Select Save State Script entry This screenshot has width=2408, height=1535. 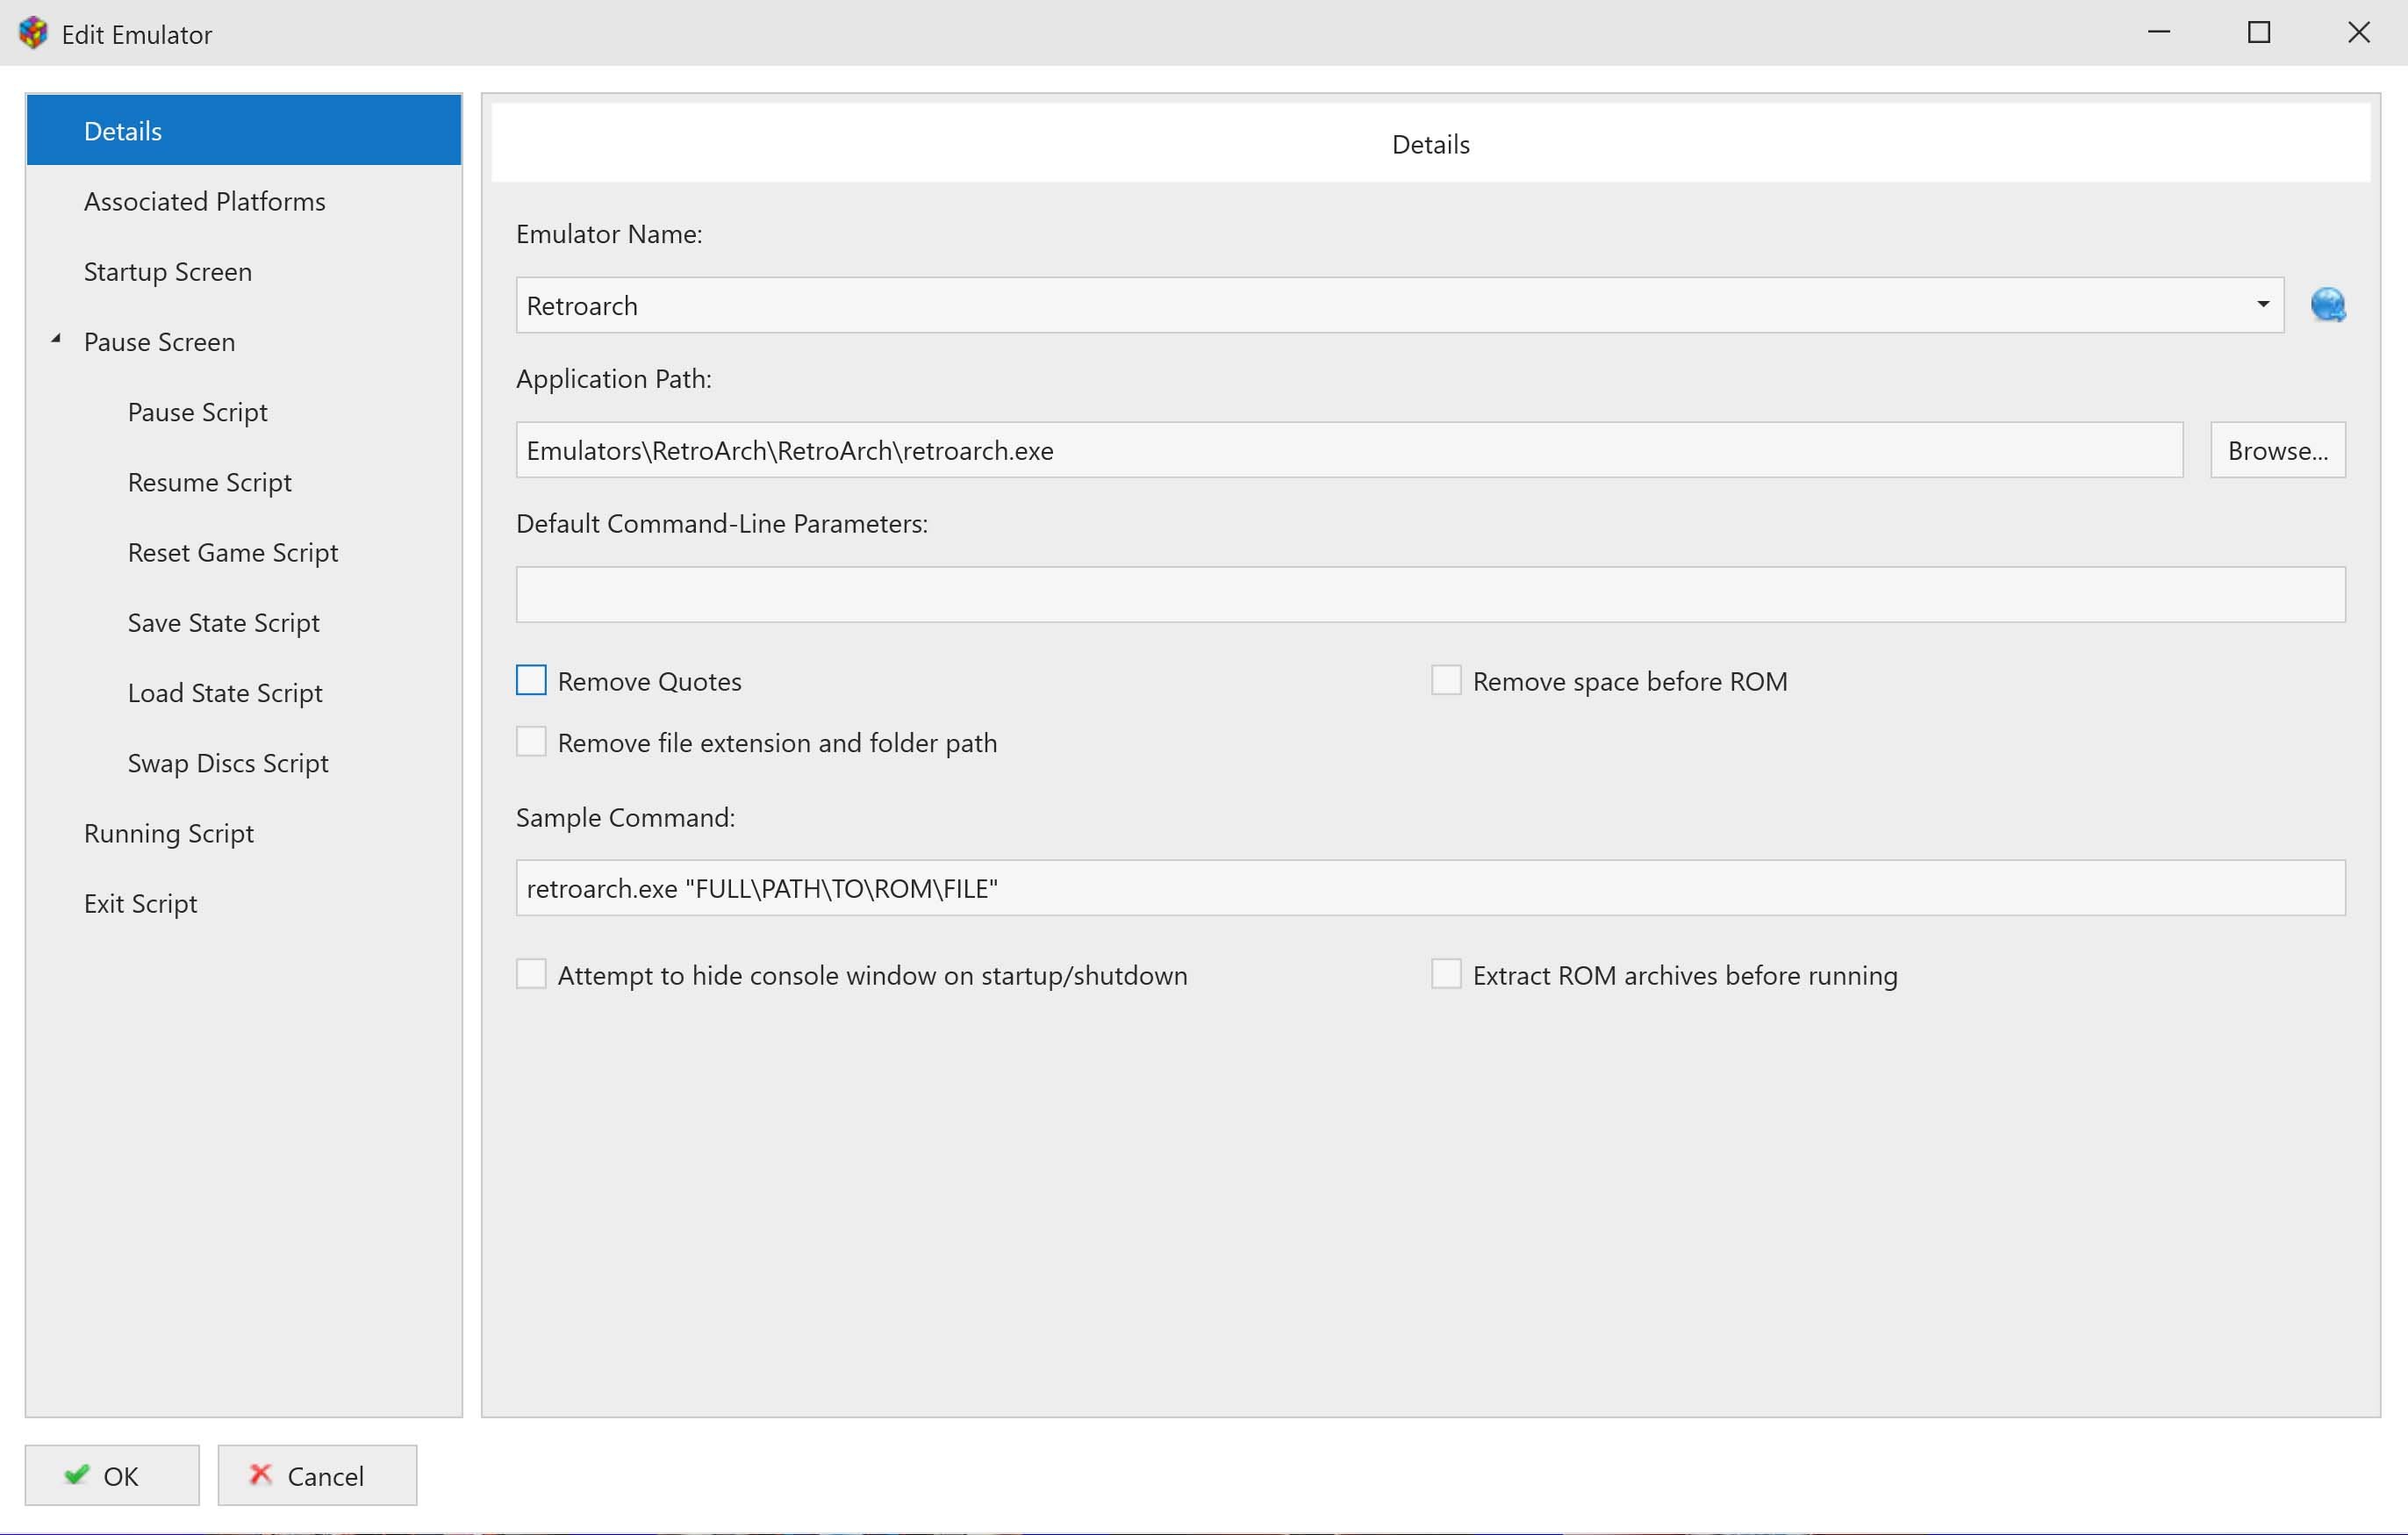click(x=244, y=622)
